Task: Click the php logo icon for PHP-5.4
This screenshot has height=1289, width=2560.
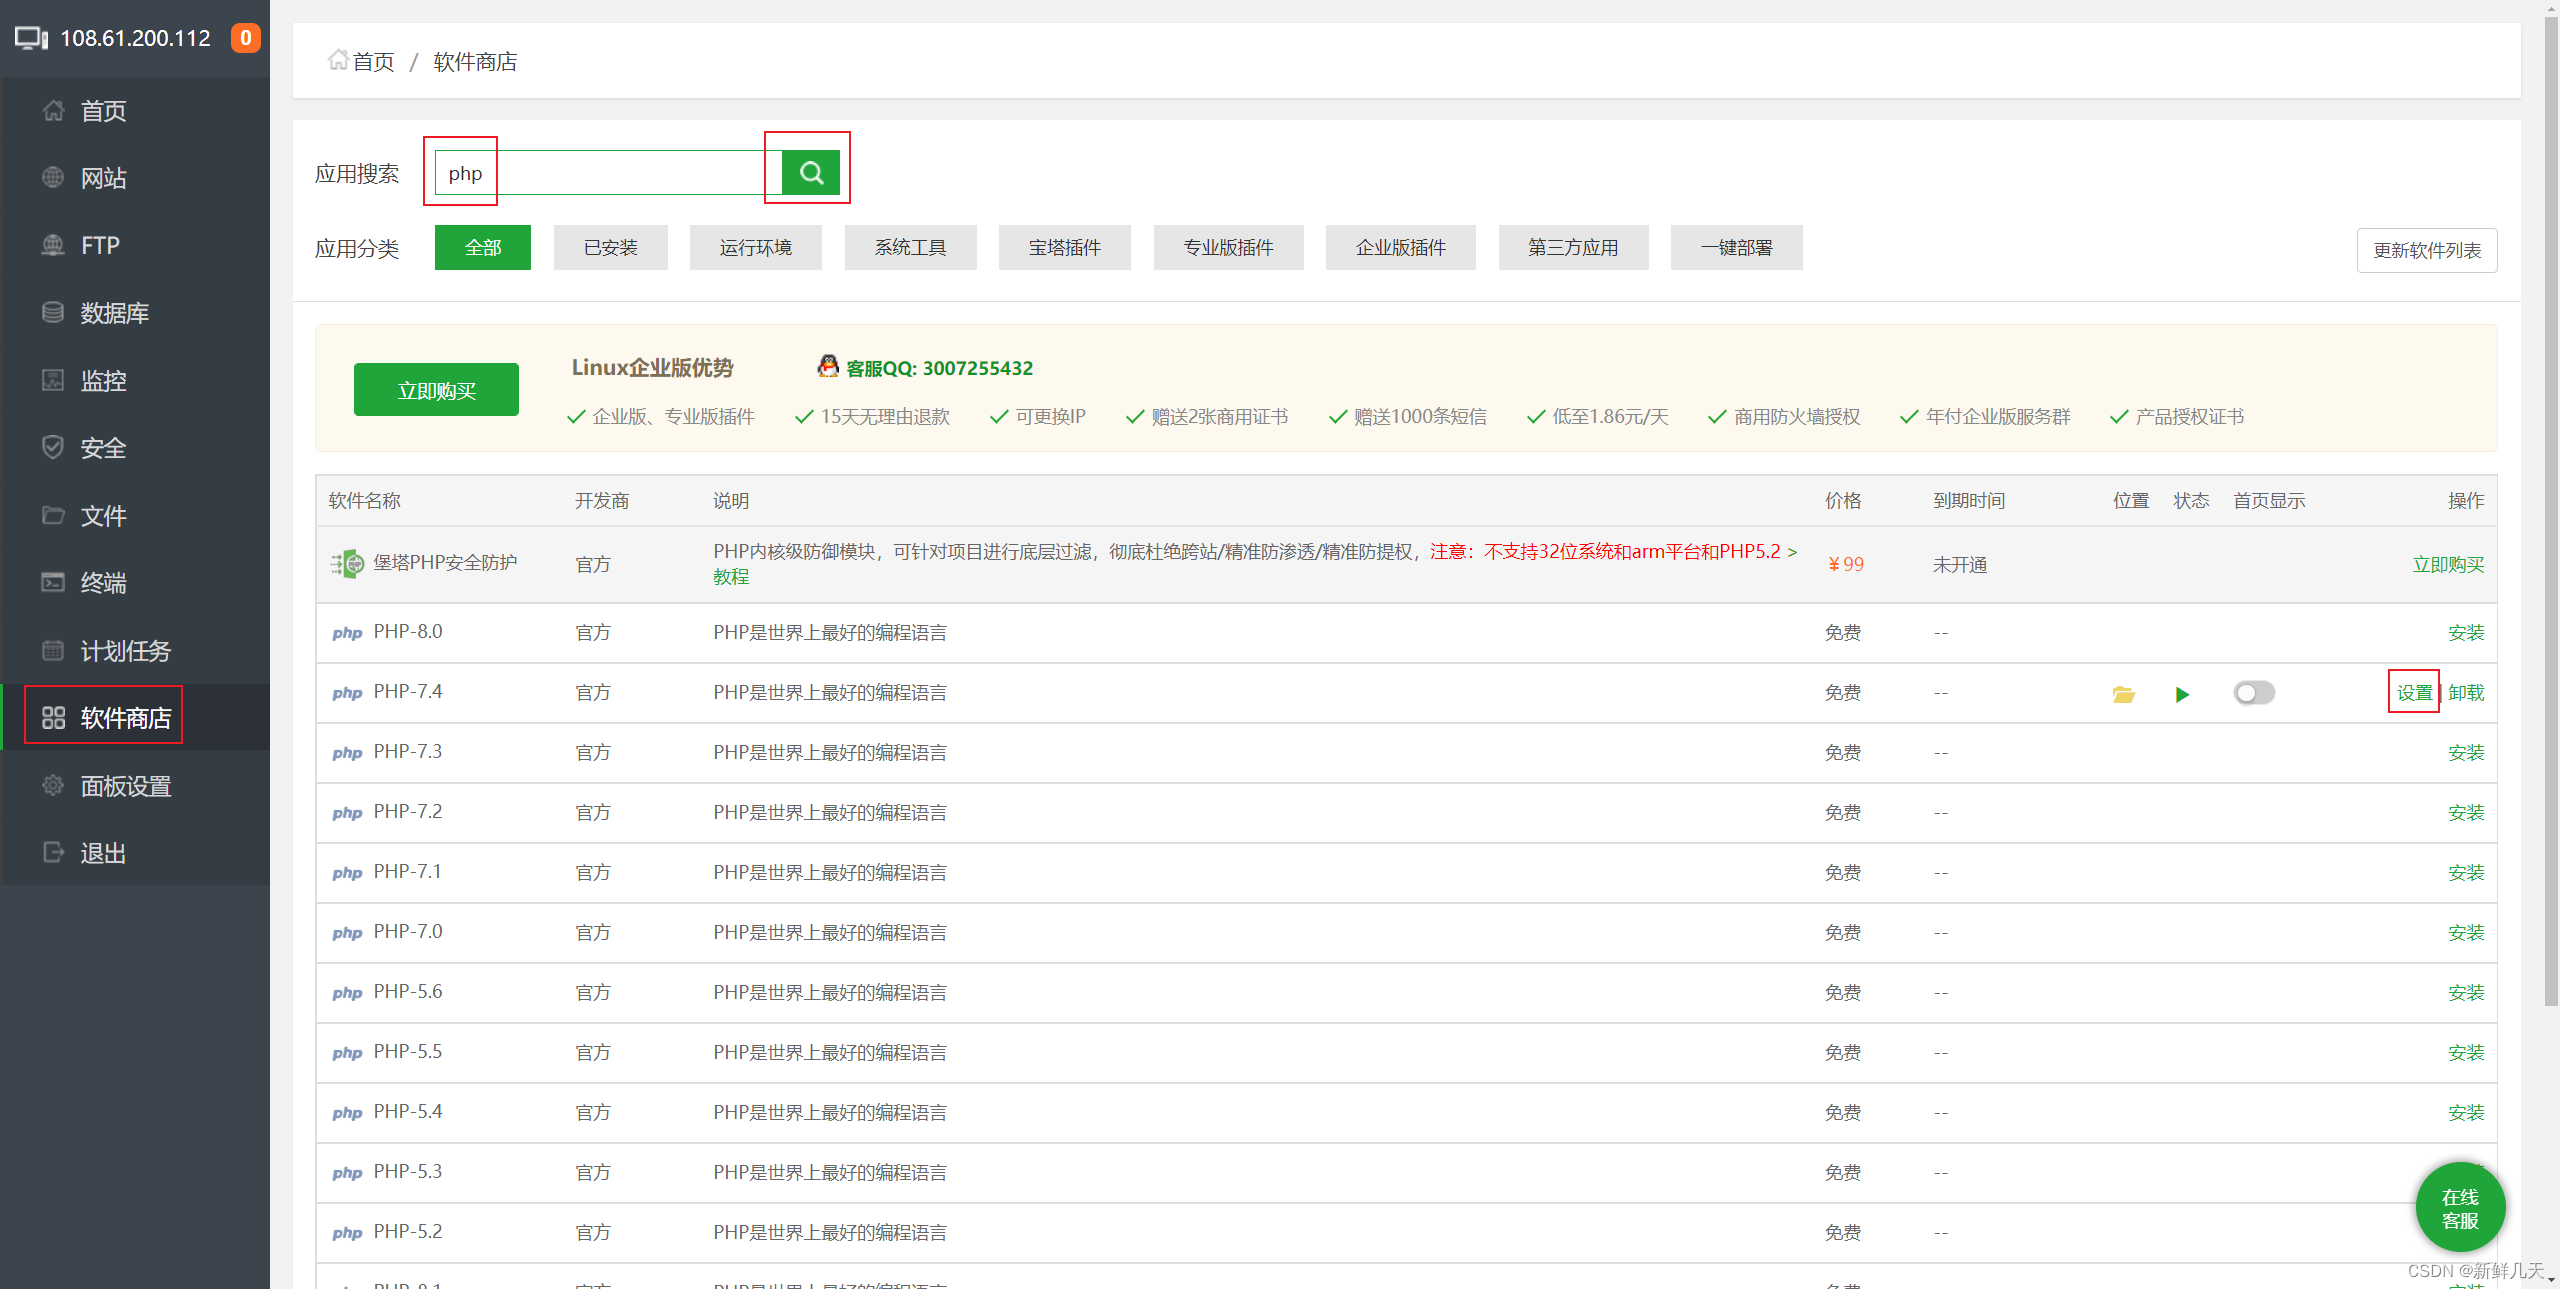Action: [x=347, y=1113]
